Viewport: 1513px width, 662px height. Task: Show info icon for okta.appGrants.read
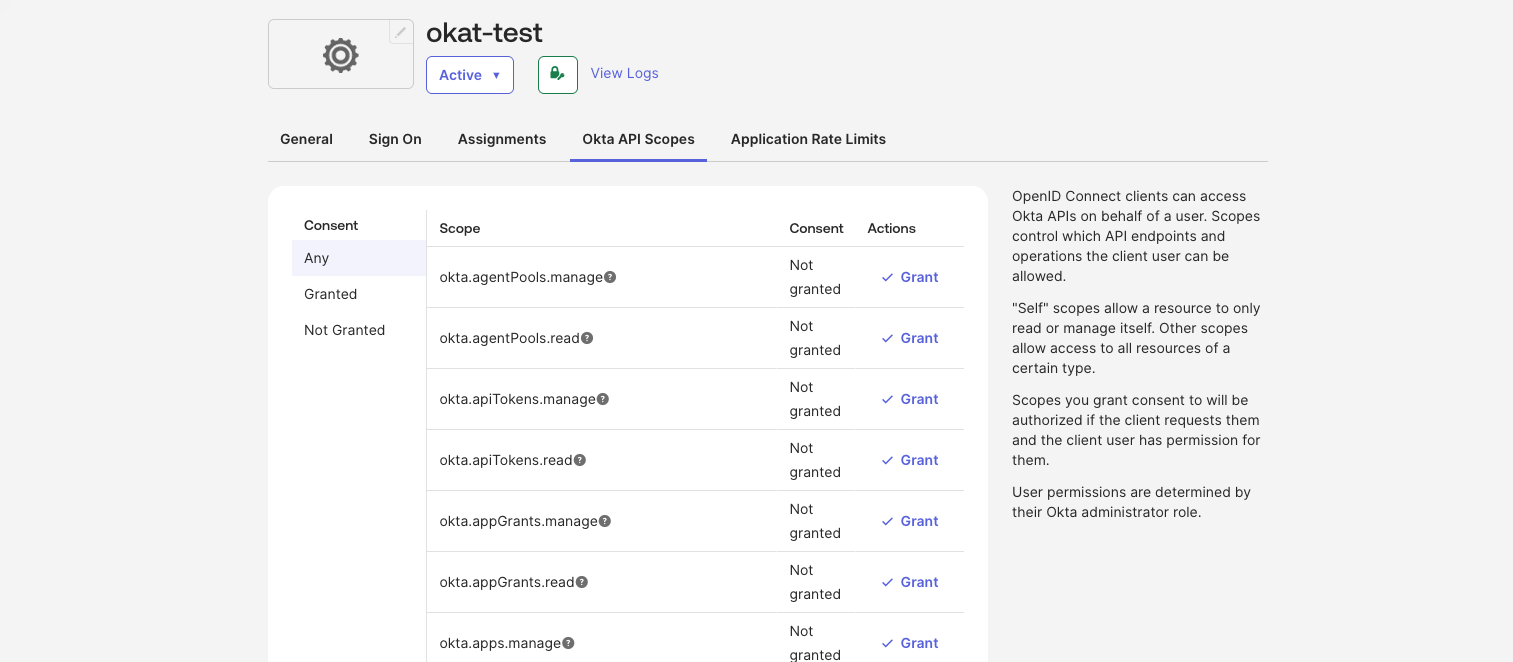tap(582, 582)
